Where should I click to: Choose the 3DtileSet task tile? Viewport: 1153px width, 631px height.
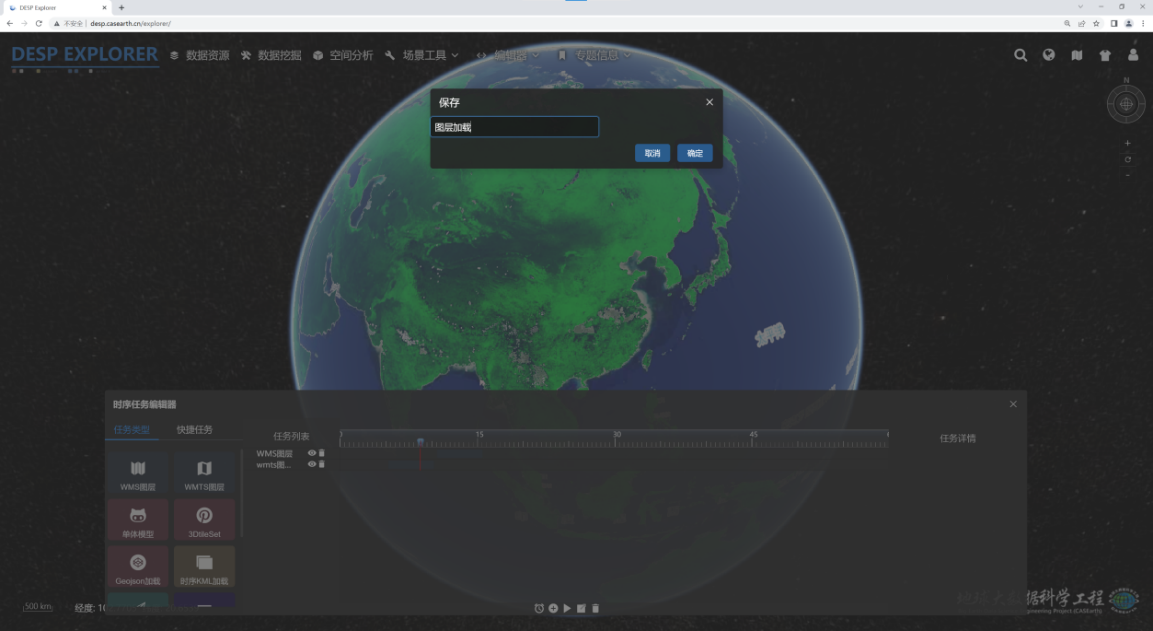click(204, 521)
